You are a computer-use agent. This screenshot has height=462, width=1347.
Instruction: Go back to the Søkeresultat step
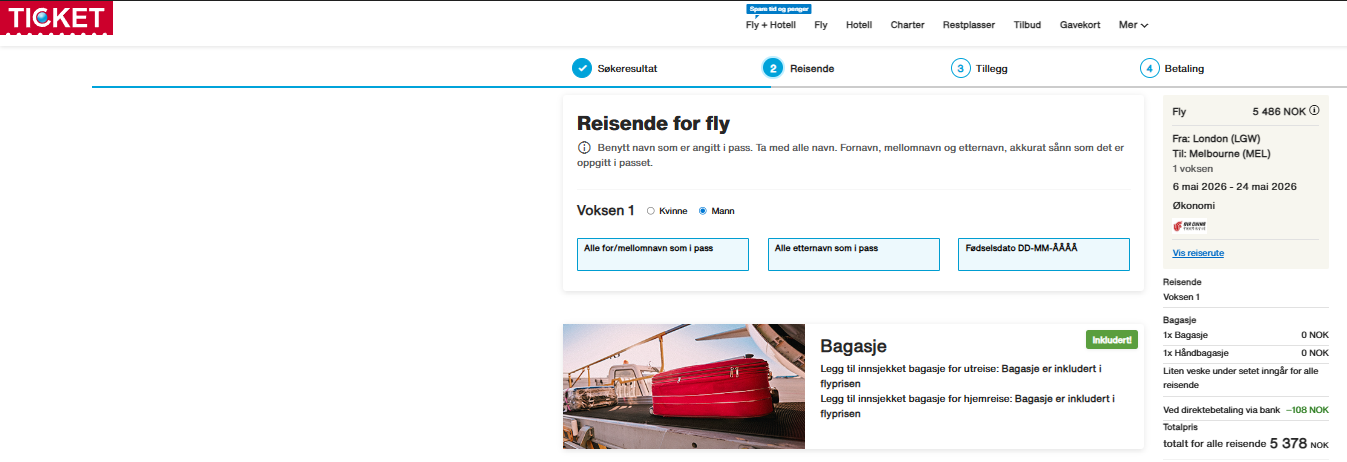point(628,69)
